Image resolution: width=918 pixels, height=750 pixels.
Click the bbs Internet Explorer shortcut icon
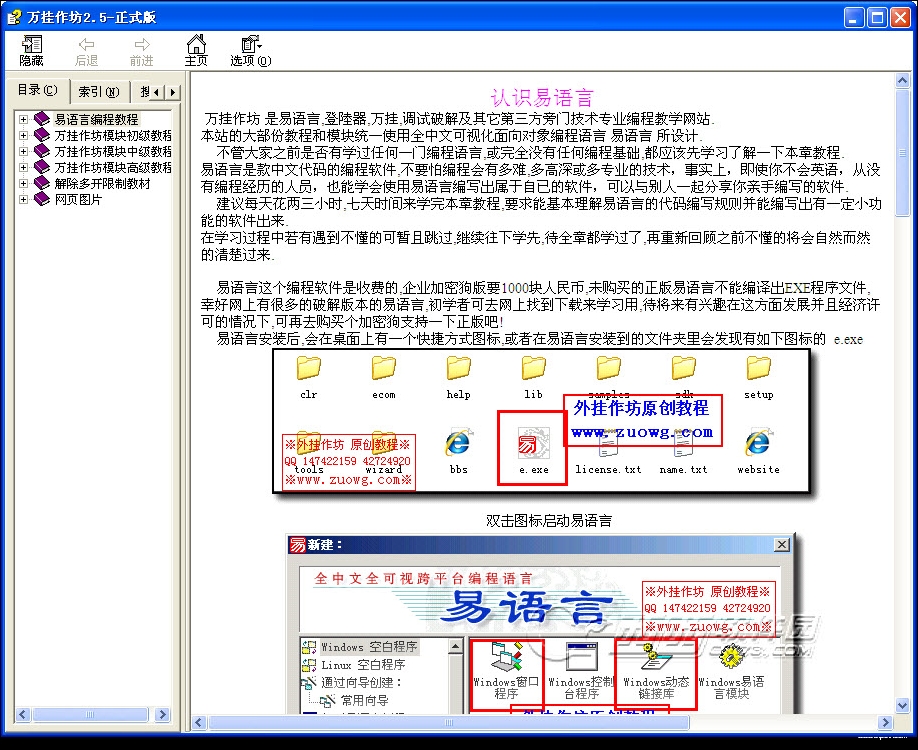click(458, 443)
